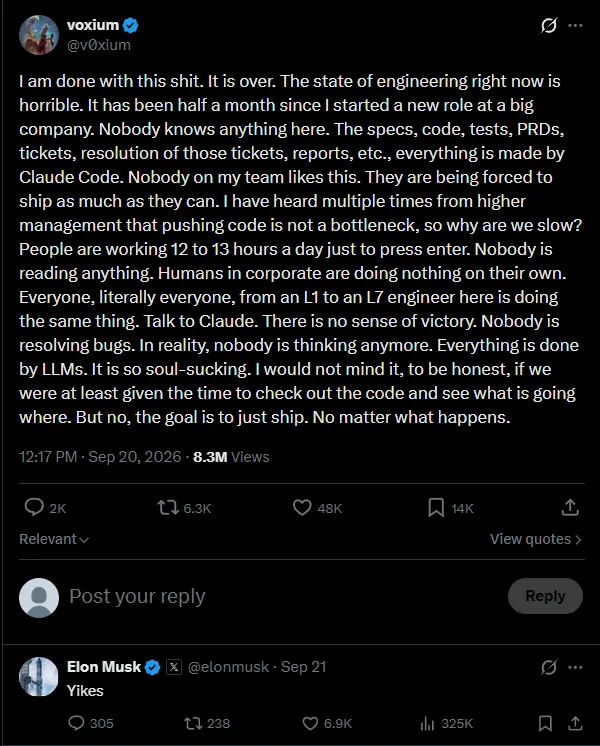
Task: Reply to Elon Musk's Yikes comment
Action: (76, 723)
